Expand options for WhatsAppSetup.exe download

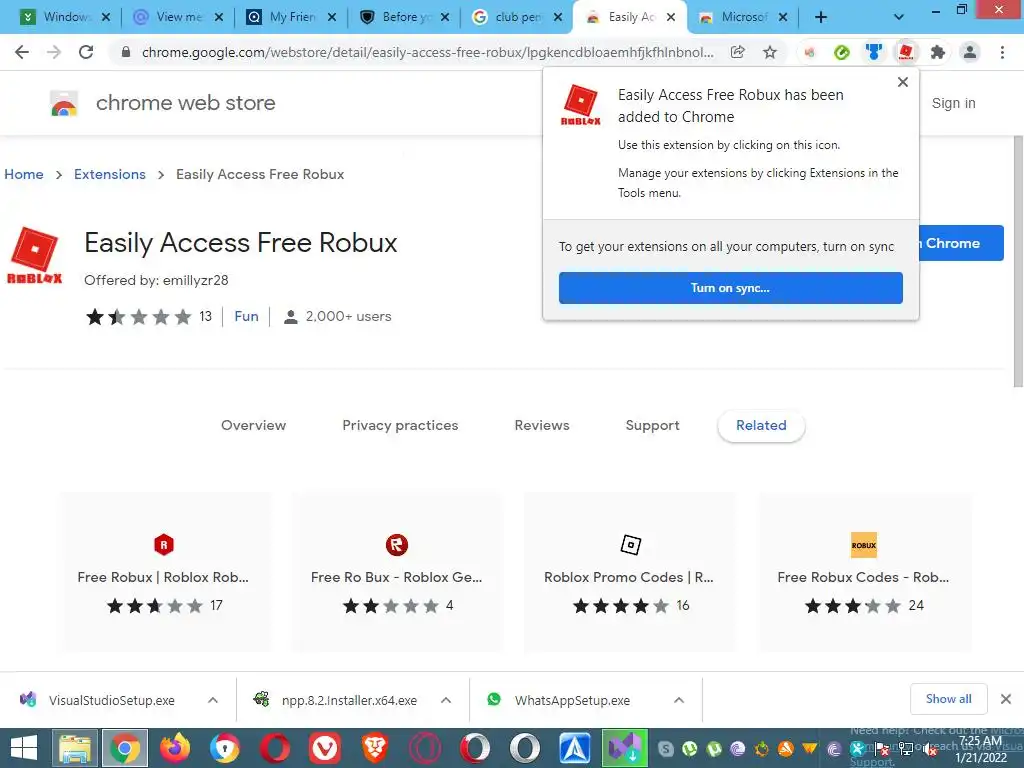coord(679,700)
